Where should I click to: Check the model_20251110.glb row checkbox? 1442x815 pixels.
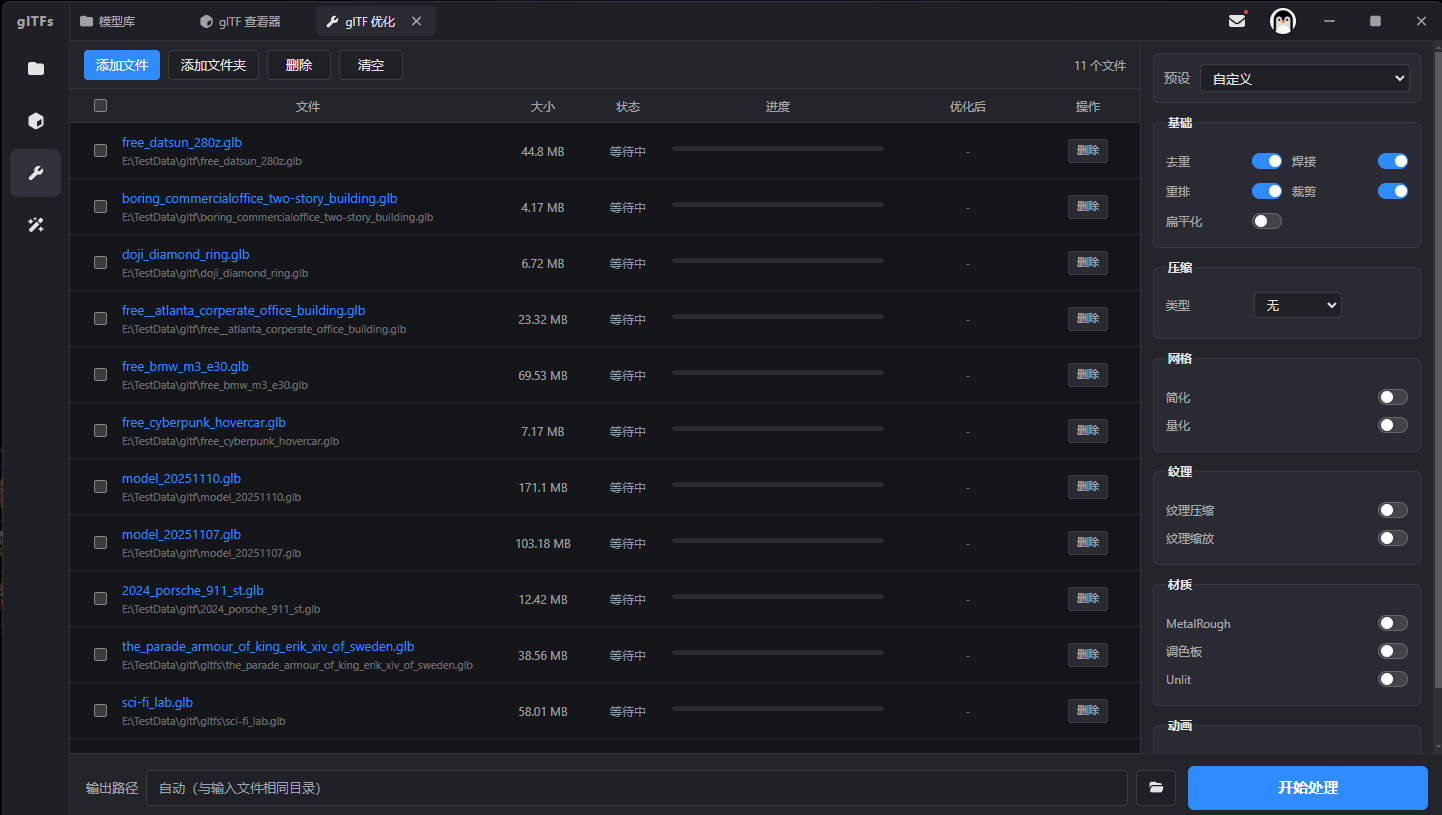pyautogui.click(x=100, y=487)
